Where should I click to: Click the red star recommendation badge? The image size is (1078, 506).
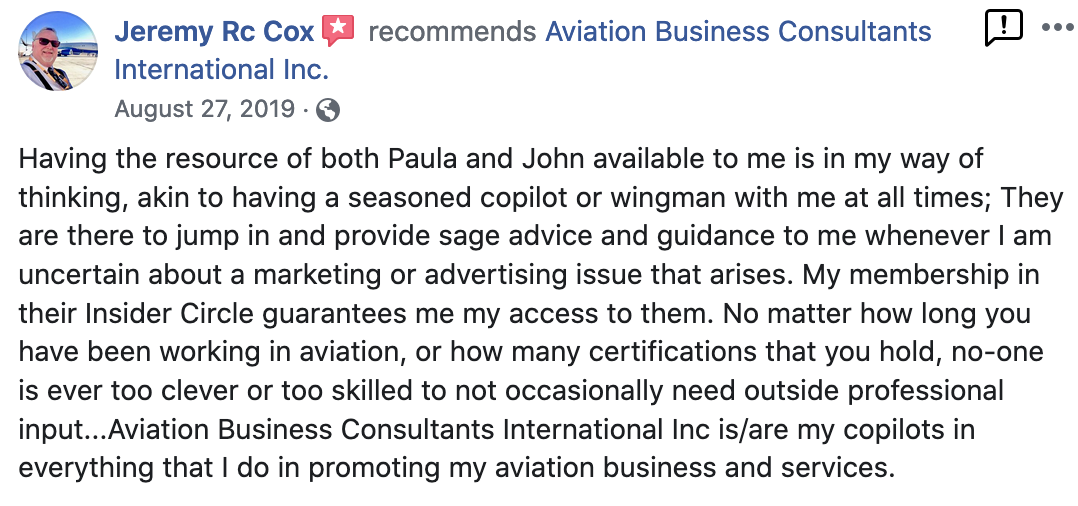click(338, 31)
